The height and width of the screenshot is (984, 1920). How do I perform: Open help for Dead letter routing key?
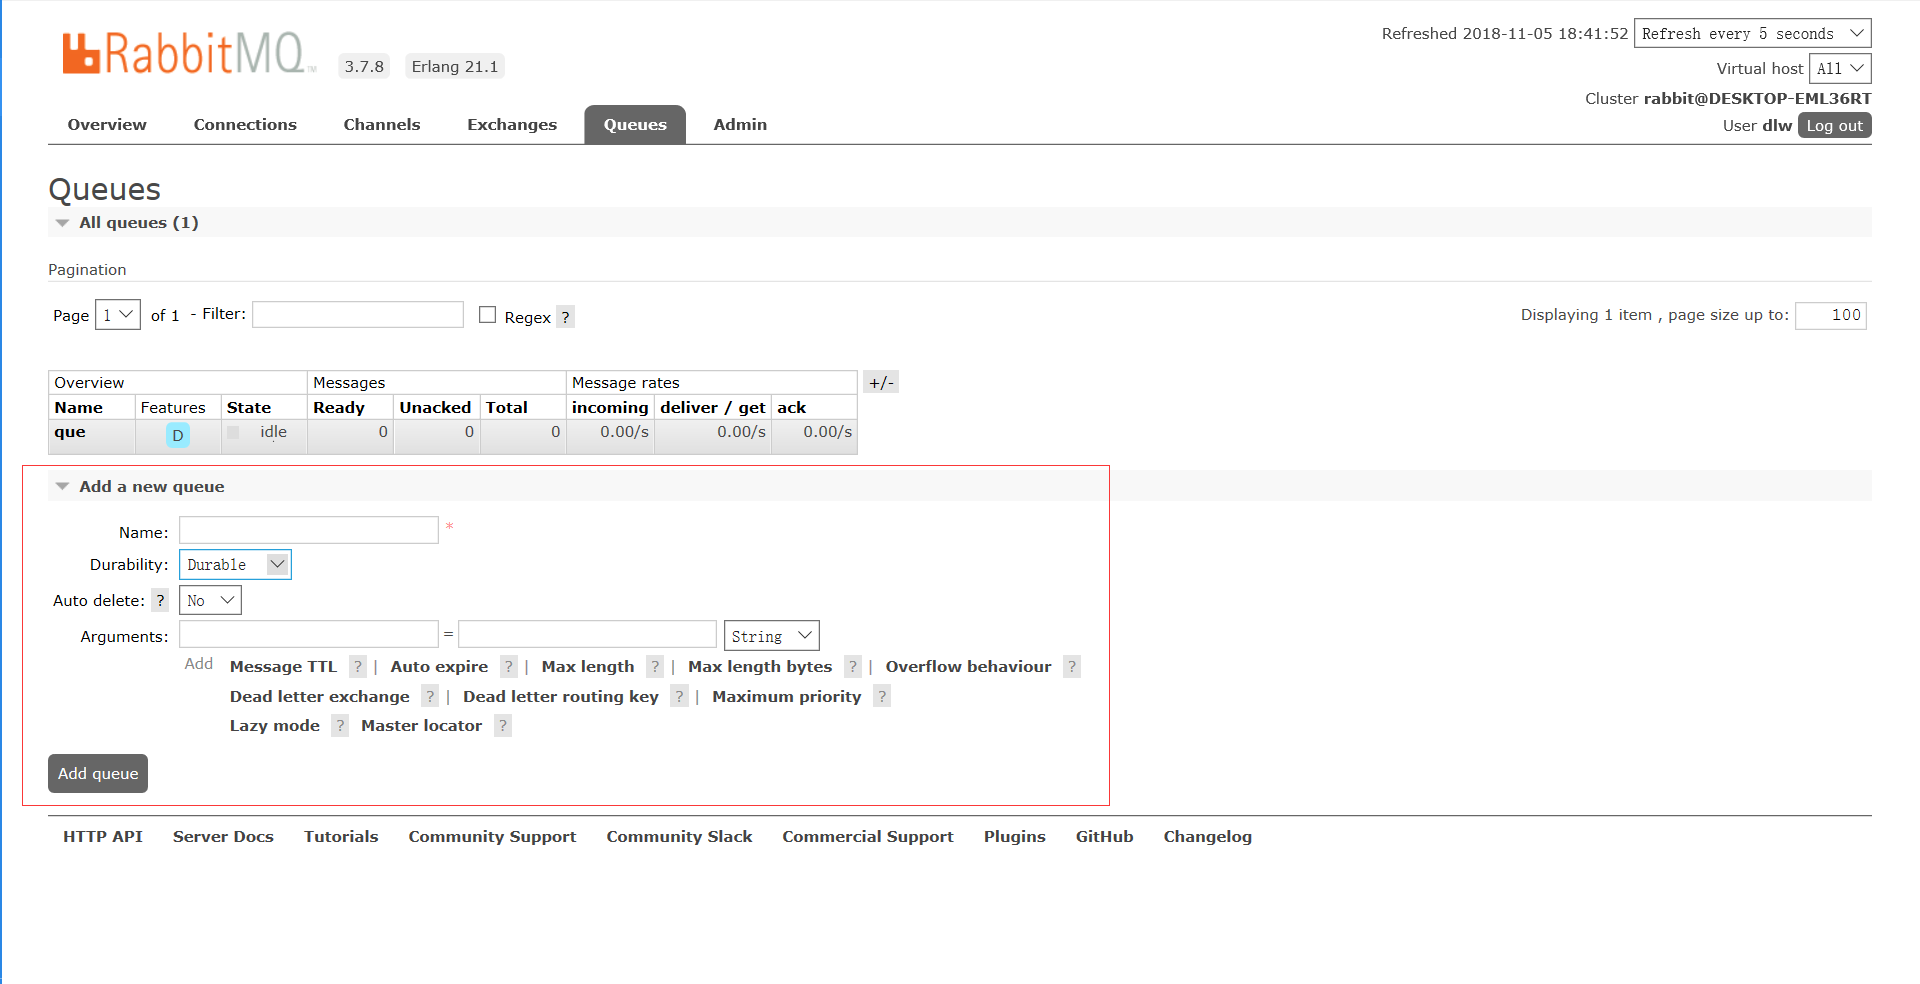679,697
